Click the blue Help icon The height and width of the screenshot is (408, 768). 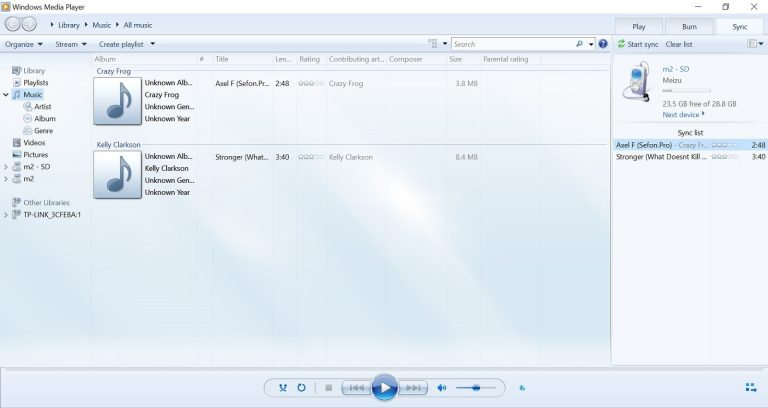coord(604,44)
